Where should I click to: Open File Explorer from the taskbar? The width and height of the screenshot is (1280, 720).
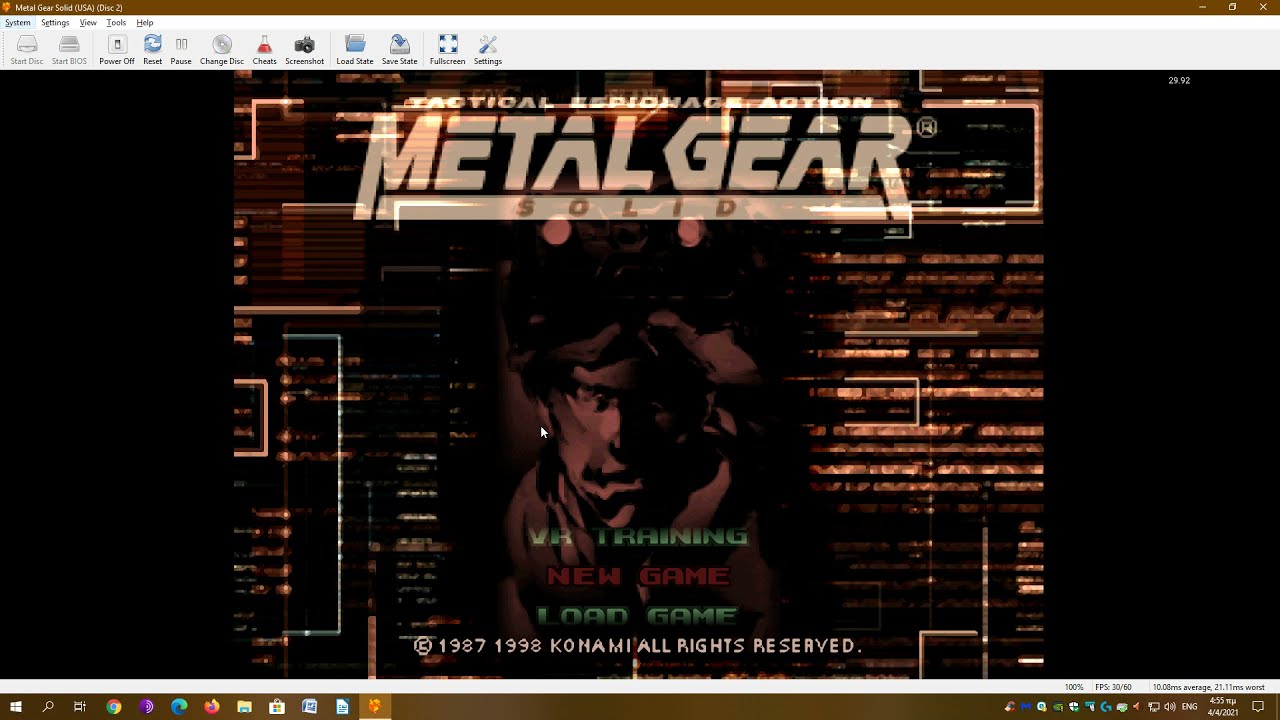click(x=244, y=707)
